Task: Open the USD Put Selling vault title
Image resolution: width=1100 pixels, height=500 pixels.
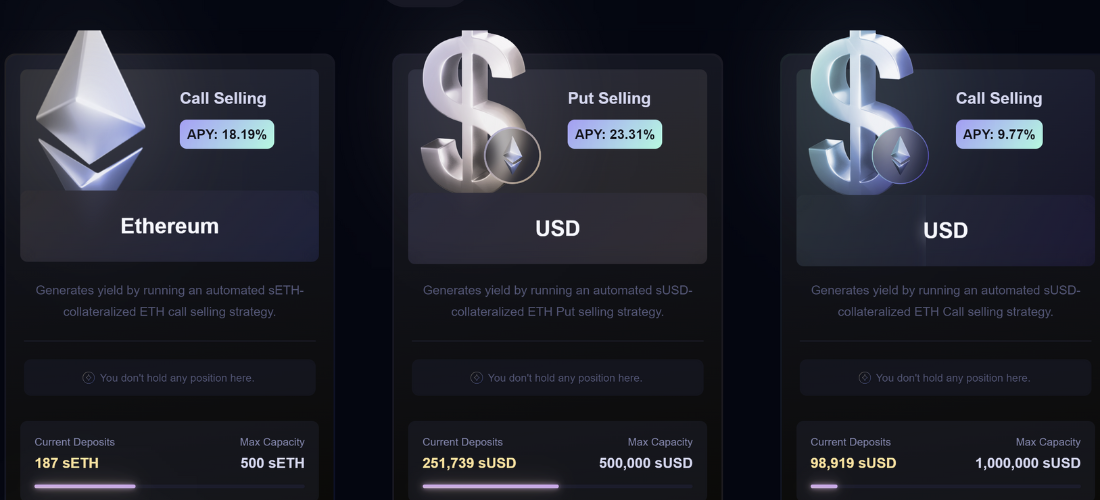Action: pos(557,228)
